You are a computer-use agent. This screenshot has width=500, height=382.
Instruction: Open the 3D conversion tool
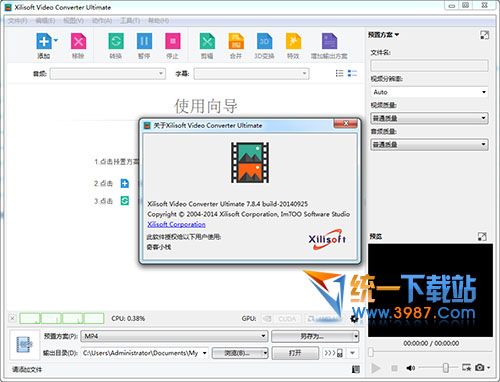point(264,41)
